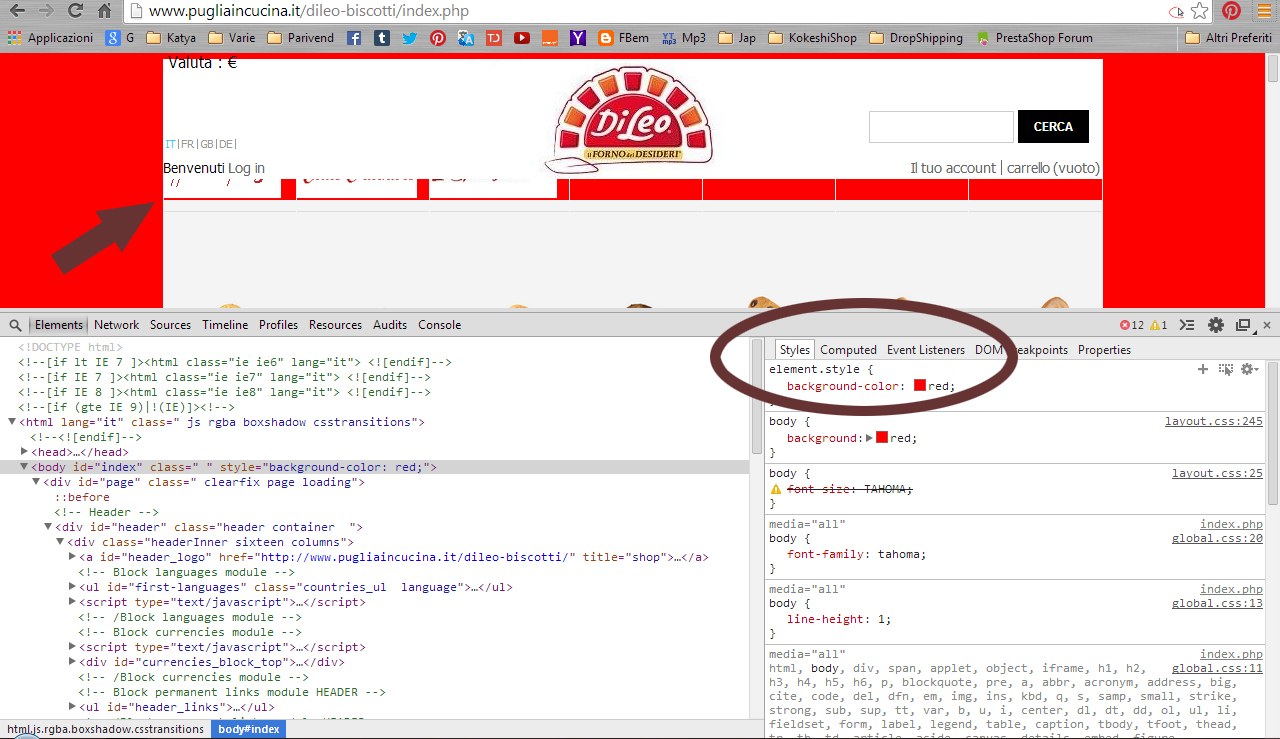The width and height of the screenshot is (1280, 739).
Task: Bookmark this page with the star icon
Action: [x=1200, y=11]
